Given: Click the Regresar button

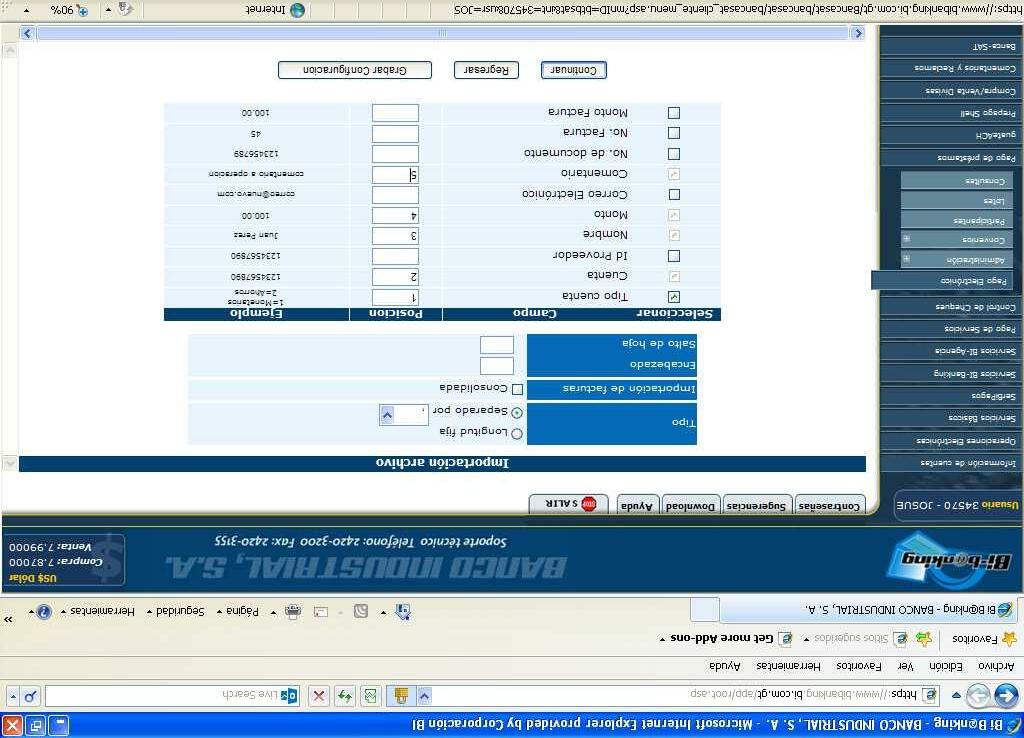Looking at the screenshot, I should (486, 70).
